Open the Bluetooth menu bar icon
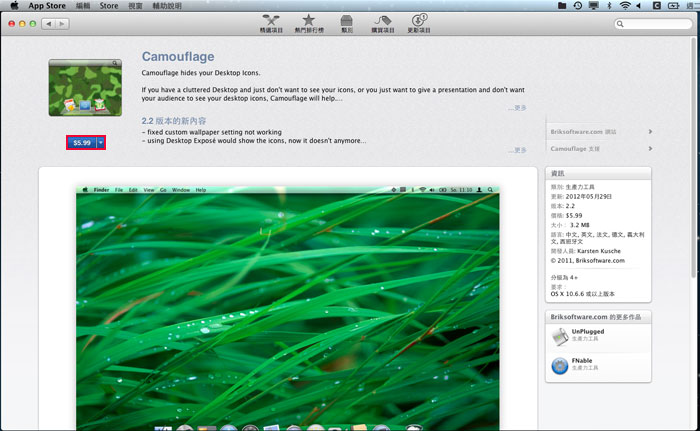The image size is (700, 431). (x=609, y=5)
